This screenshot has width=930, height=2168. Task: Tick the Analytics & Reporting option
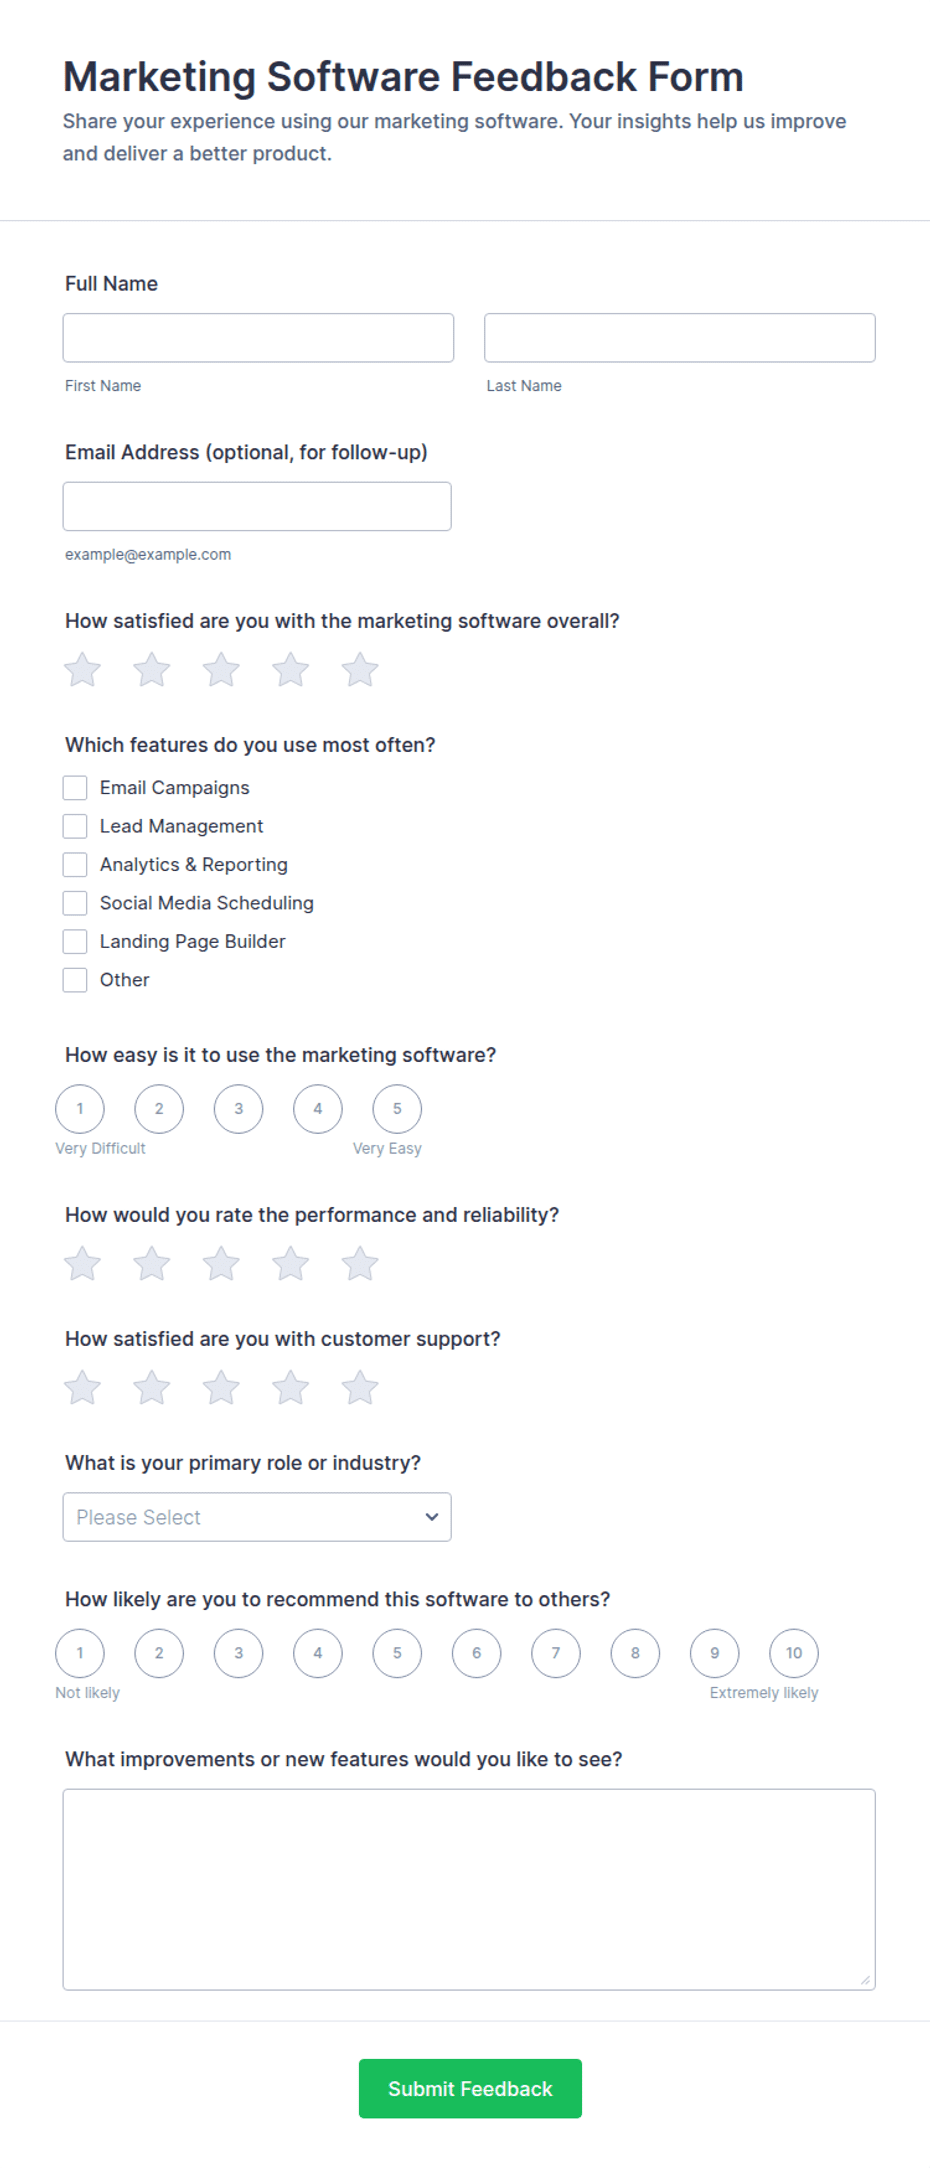tap(75, 865)
